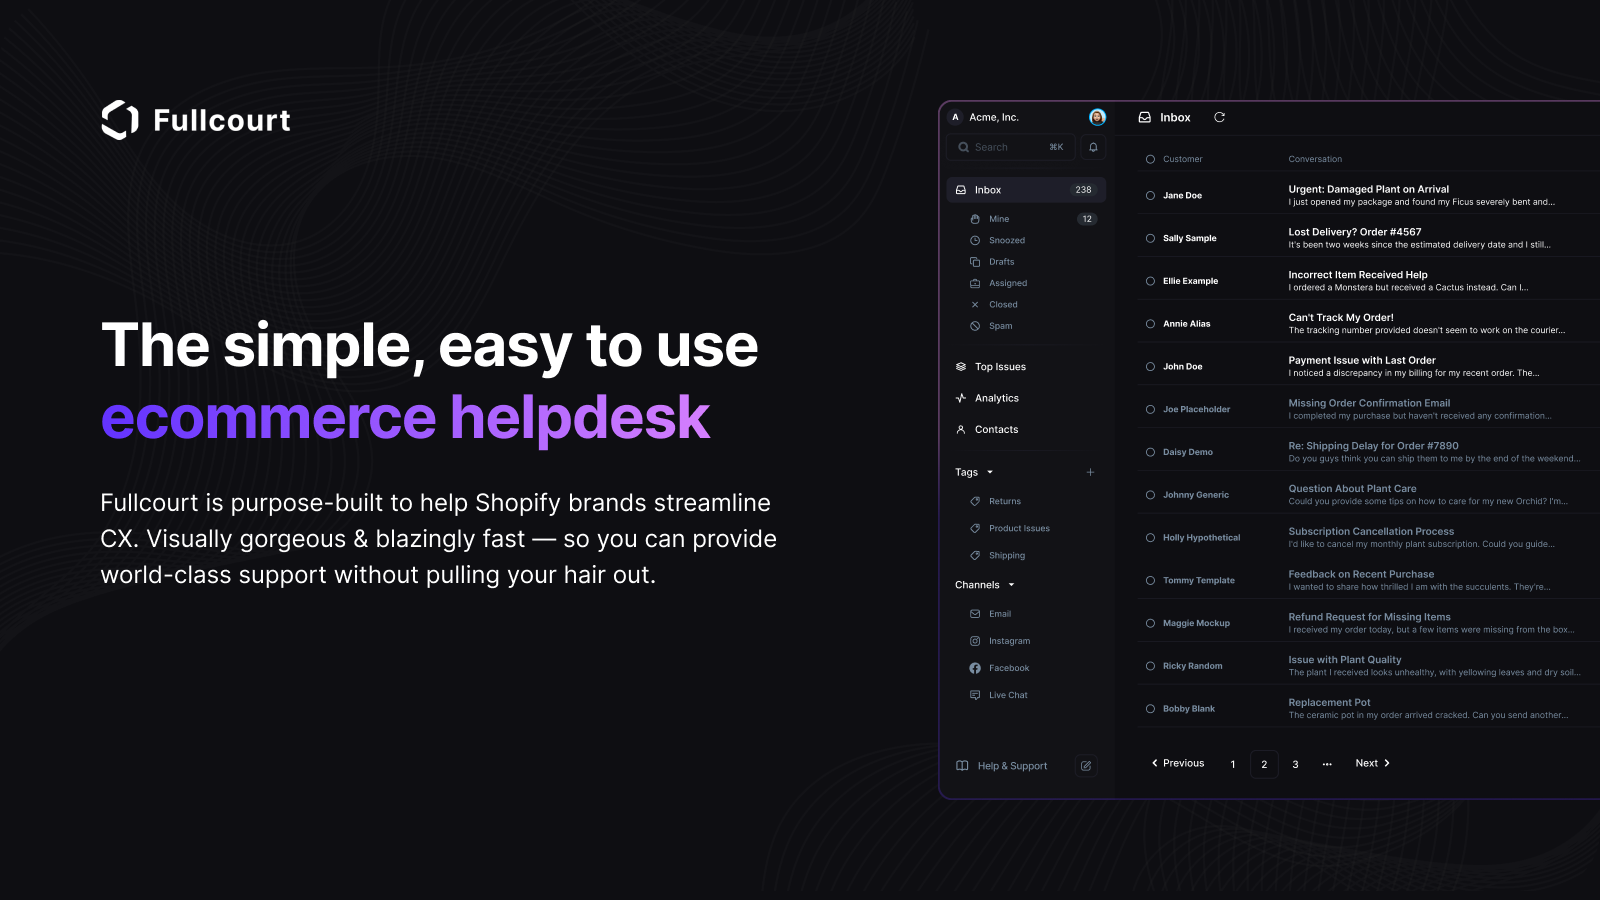Image resolution: width=1600 pixels, height=900 pixels.
Task: Select the Annie Alias conversation
Action: (1150, 324)
